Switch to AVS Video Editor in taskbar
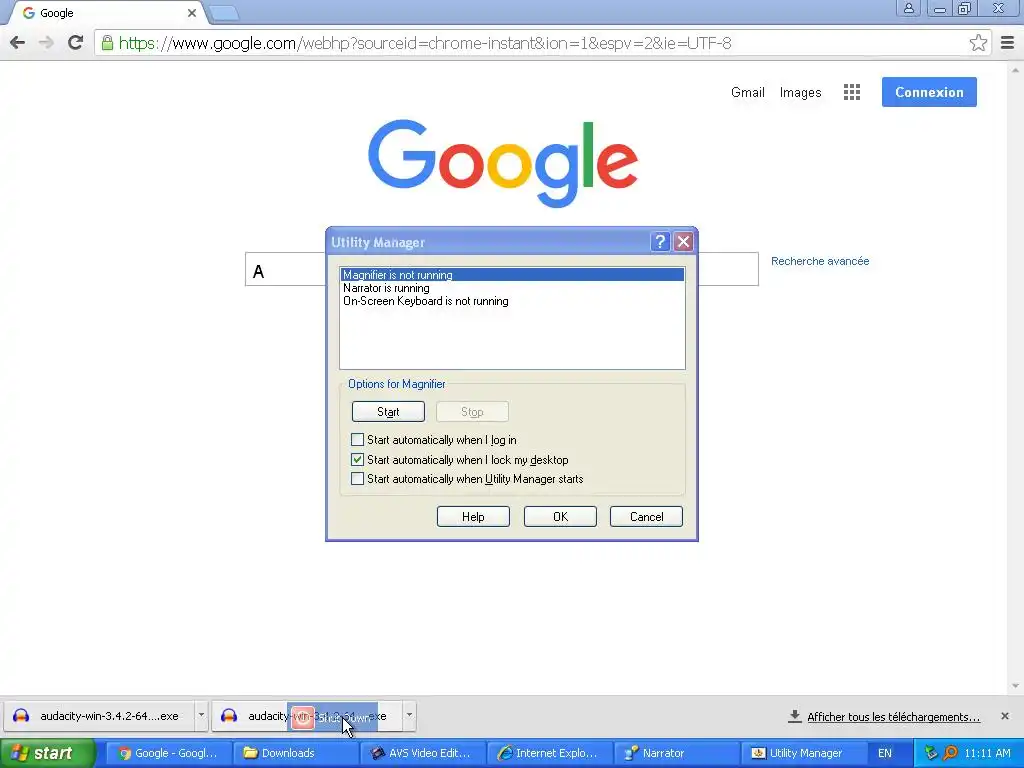The width and height of the screenshot is (1024, 768). pos(423,753)
